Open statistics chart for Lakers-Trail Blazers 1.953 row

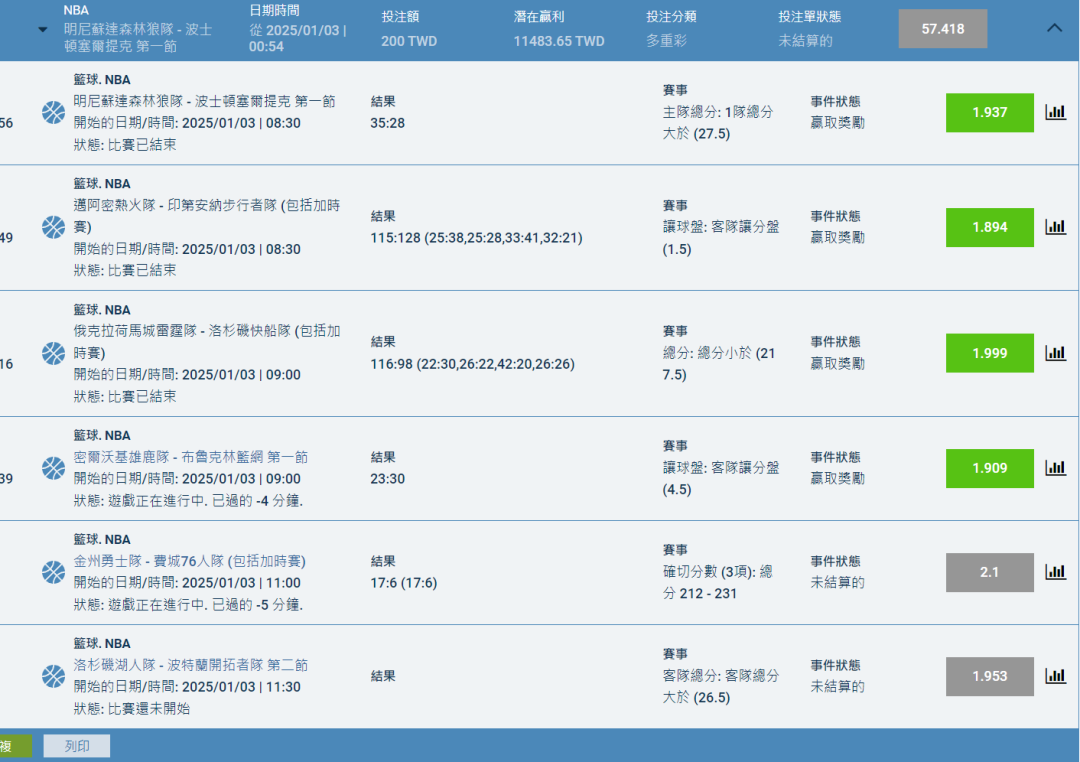tap(1055, 676)
